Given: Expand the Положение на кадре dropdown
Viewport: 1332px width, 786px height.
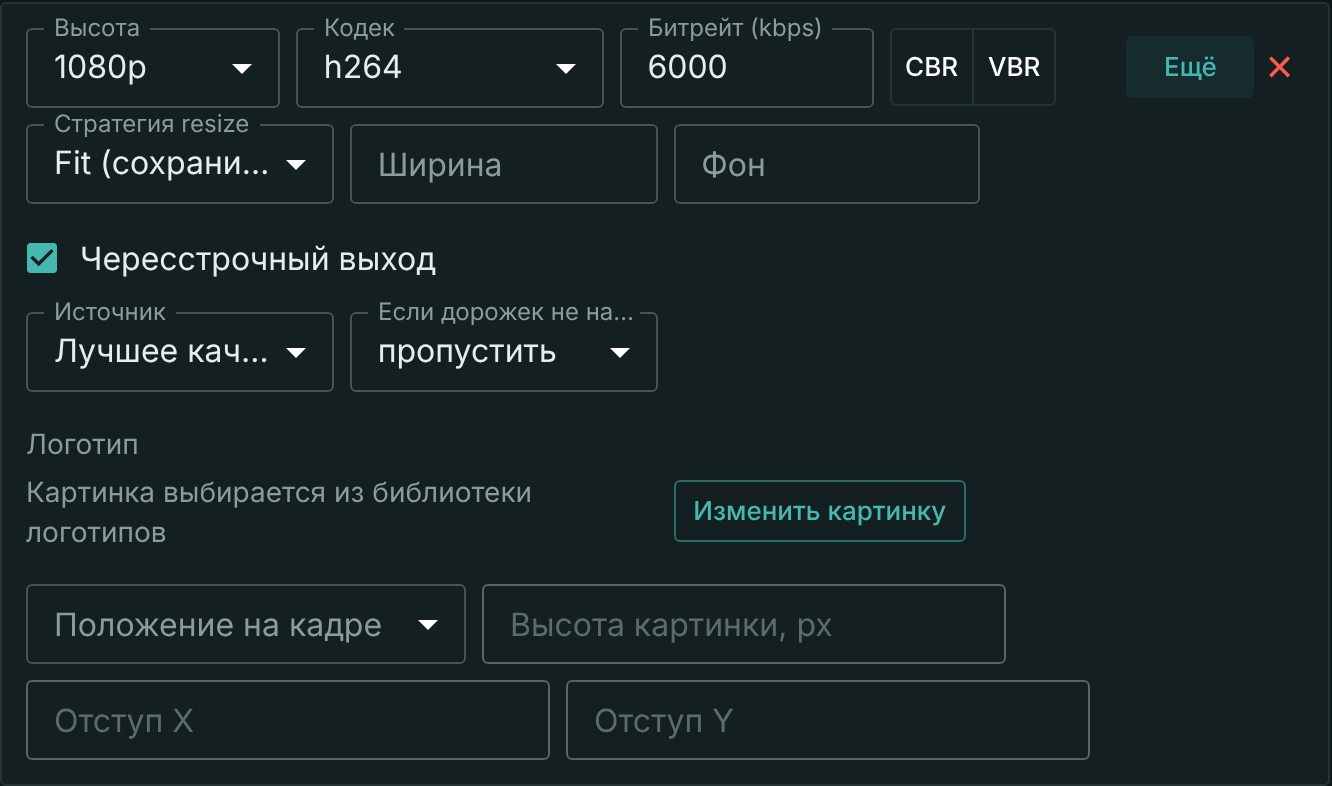Looking at the screenshot, I should pyautogui.click(x=246, y=624).
